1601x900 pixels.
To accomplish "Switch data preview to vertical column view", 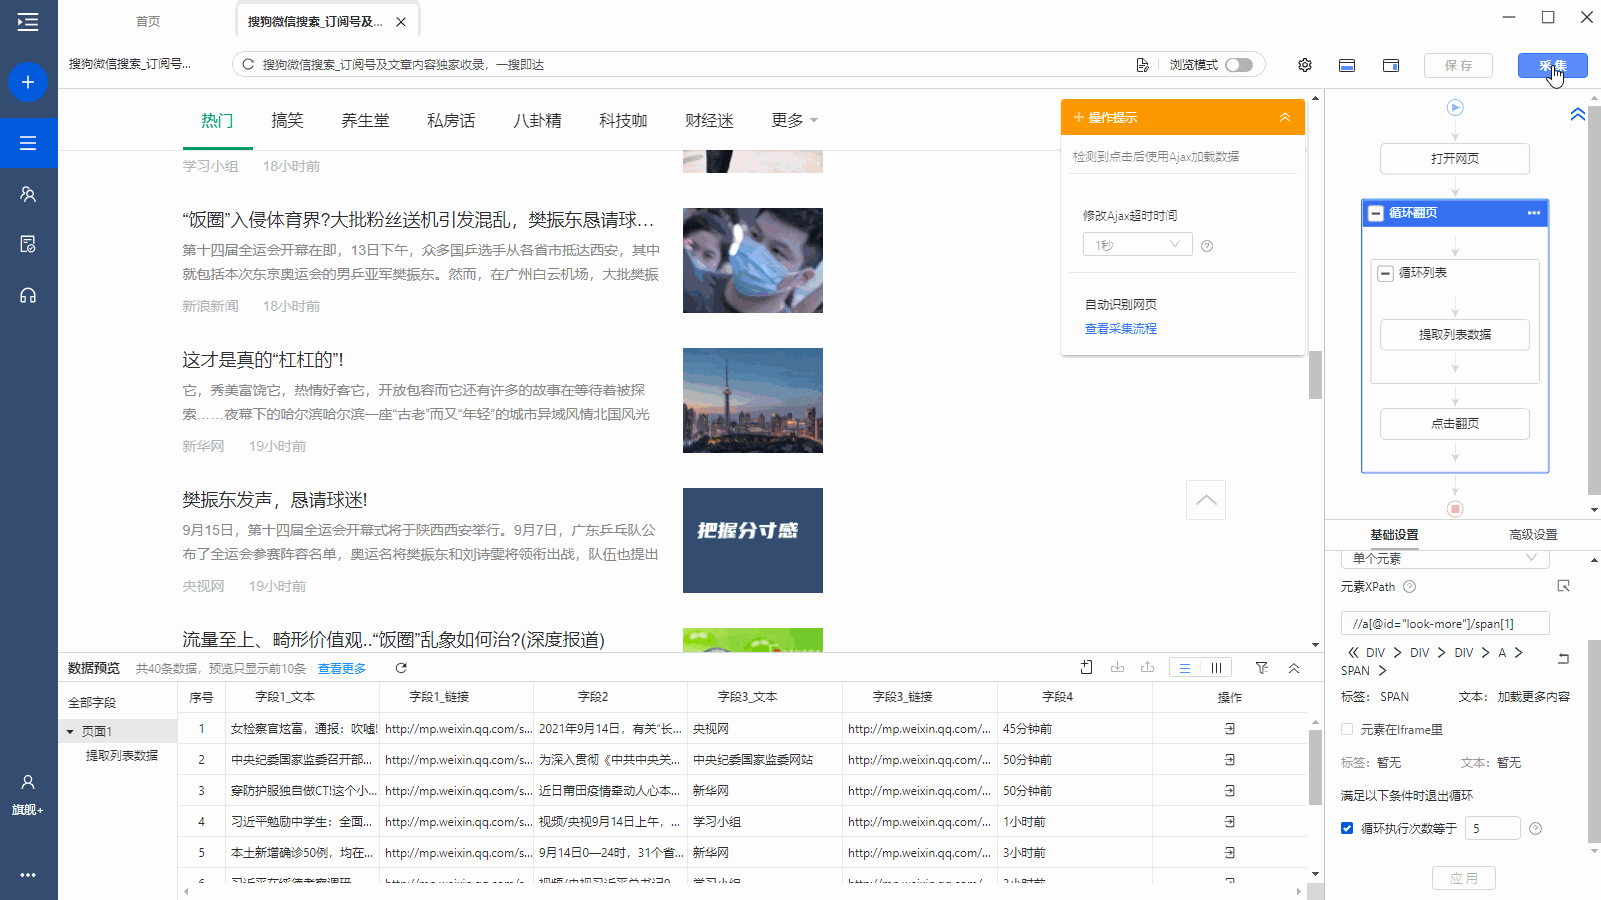I will tap(1216, 668).
